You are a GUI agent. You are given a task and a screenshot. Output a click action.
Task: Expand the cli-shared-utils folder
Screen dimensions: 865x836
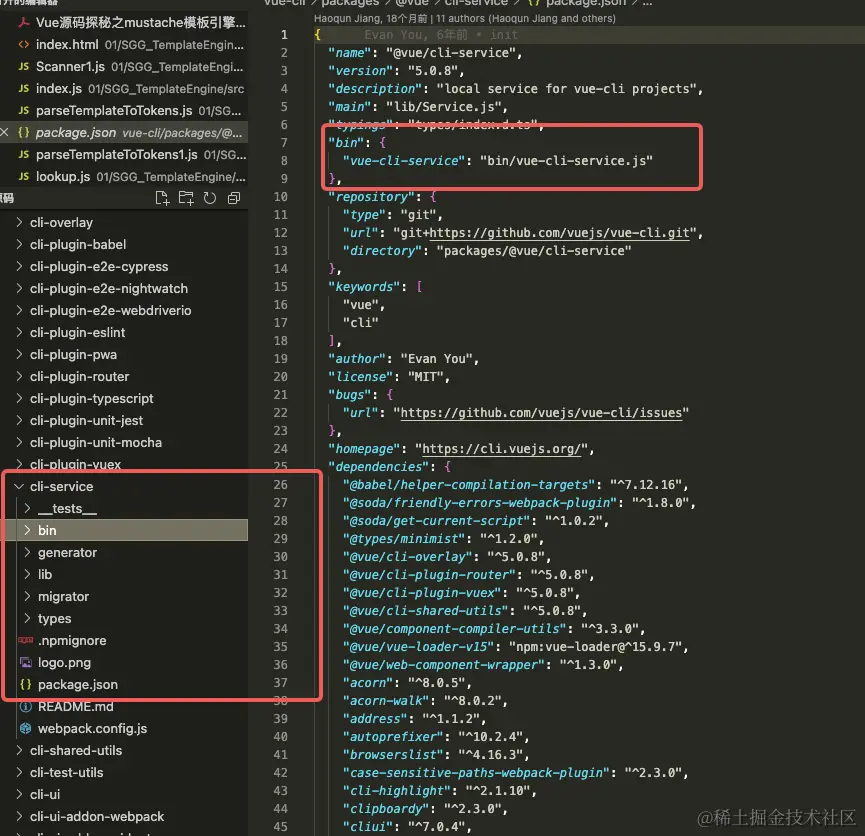click(x=124, y=750)
